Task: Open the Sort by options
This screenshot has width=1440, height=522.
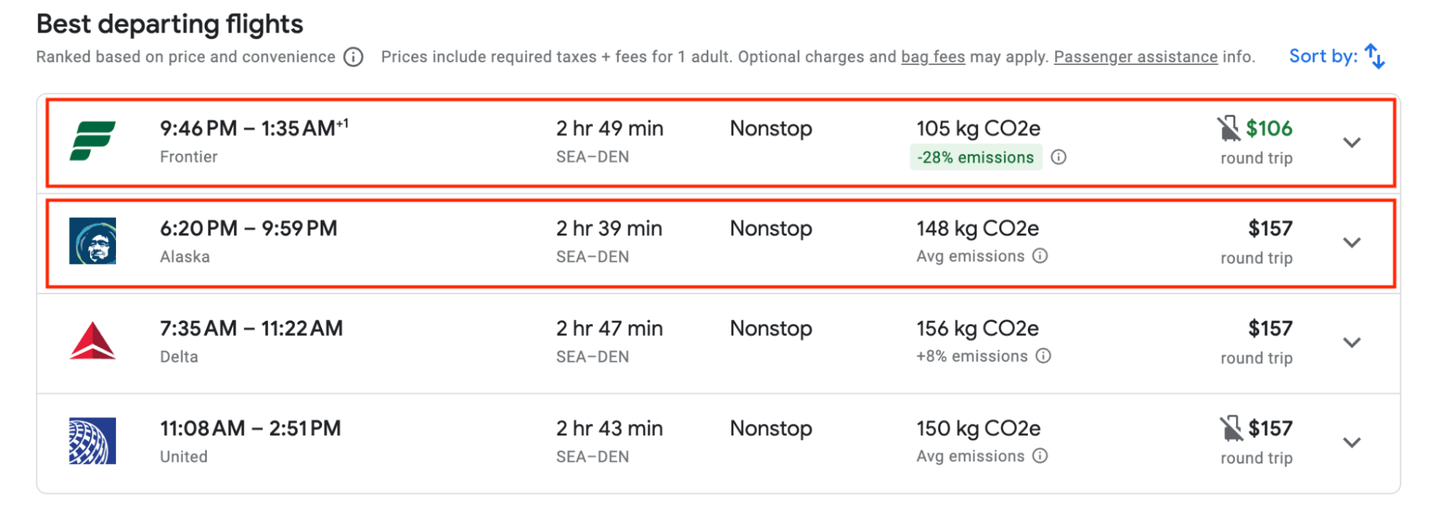Action: pos(1337,56)
